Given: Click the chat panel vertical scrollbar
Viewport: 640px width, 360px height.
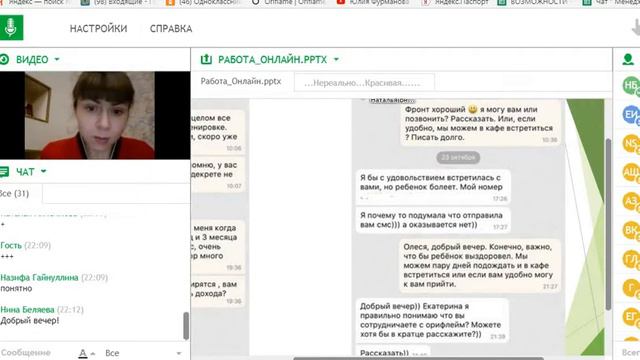Looking at the screenshot, I should 186,326.
